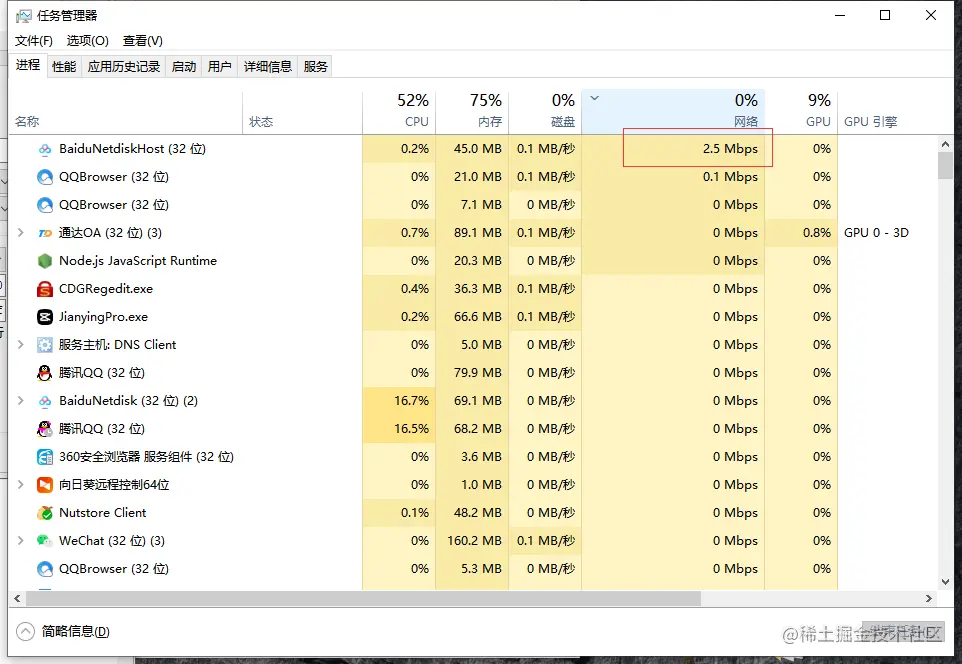Sort by the 内存 column header

pyautogui.click(x=472, y=112)
